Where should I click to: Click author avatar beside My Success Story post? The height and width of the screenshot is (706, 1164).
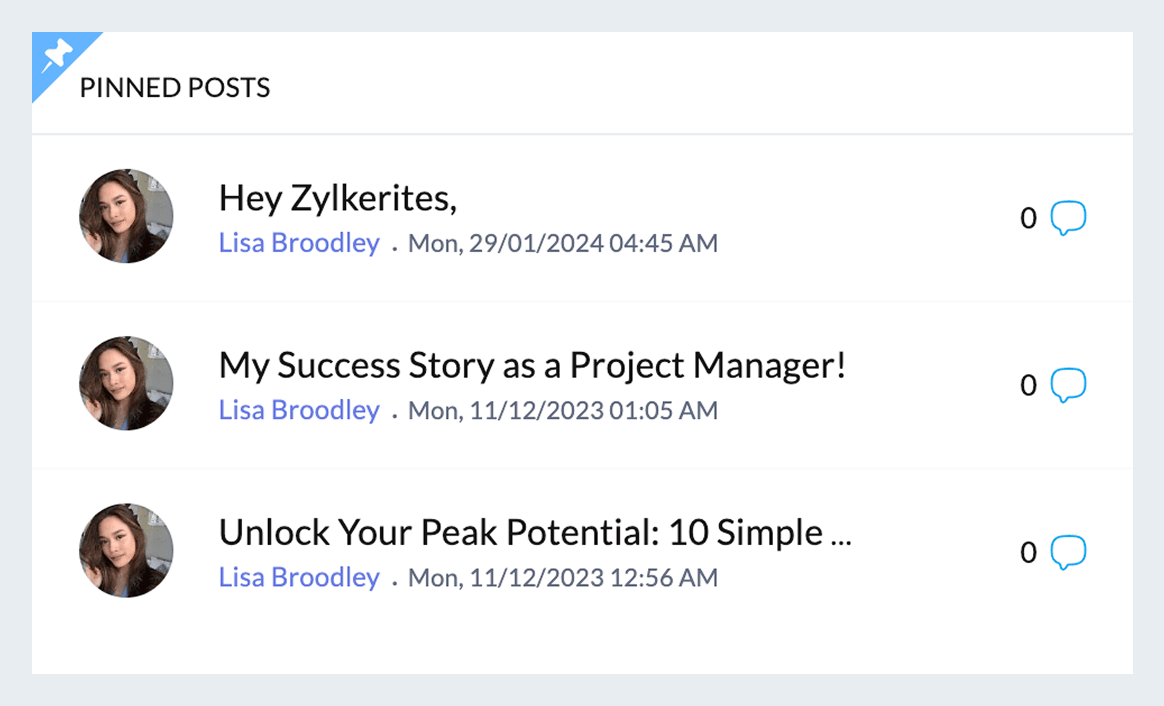[126, 383]
